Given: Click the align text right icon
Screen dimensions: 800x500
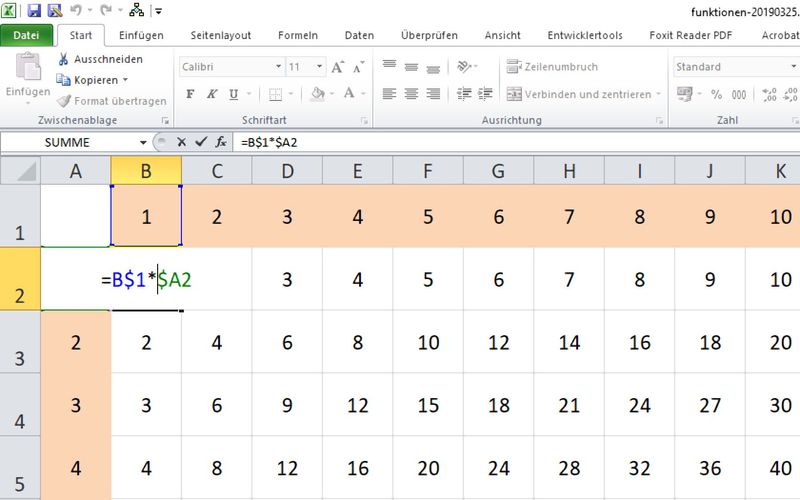Looking at the screenshot, I should (x=433, y=94).
